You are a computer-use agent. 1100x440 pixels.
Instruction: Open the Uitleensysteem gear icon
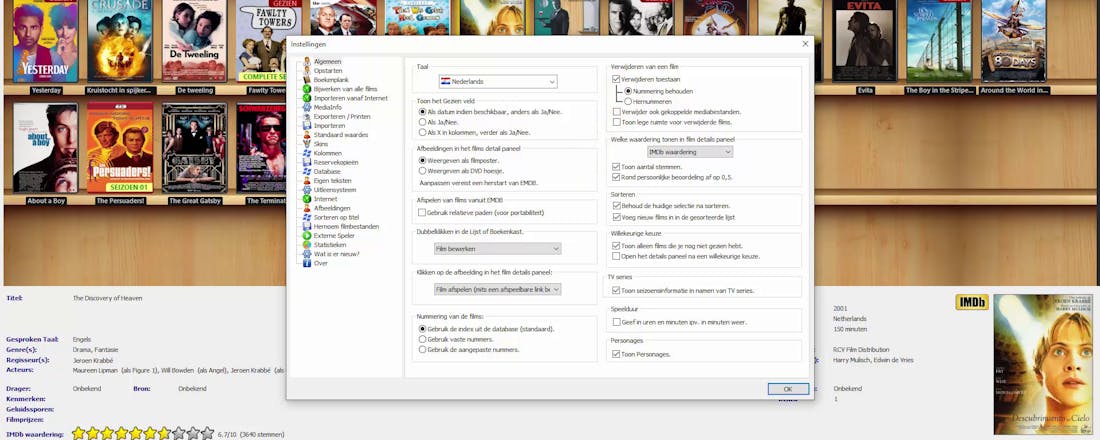click(x=307, y=189)
